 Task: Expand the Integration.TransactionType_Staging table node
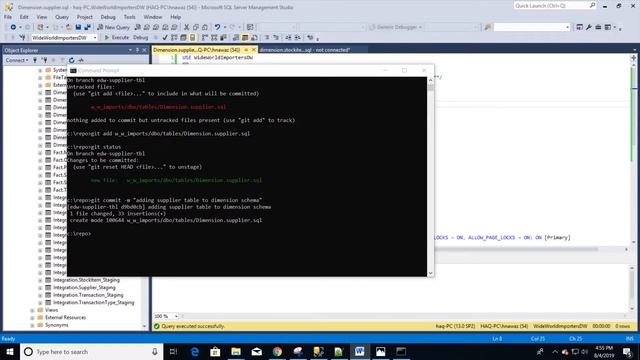coord(40,303)
